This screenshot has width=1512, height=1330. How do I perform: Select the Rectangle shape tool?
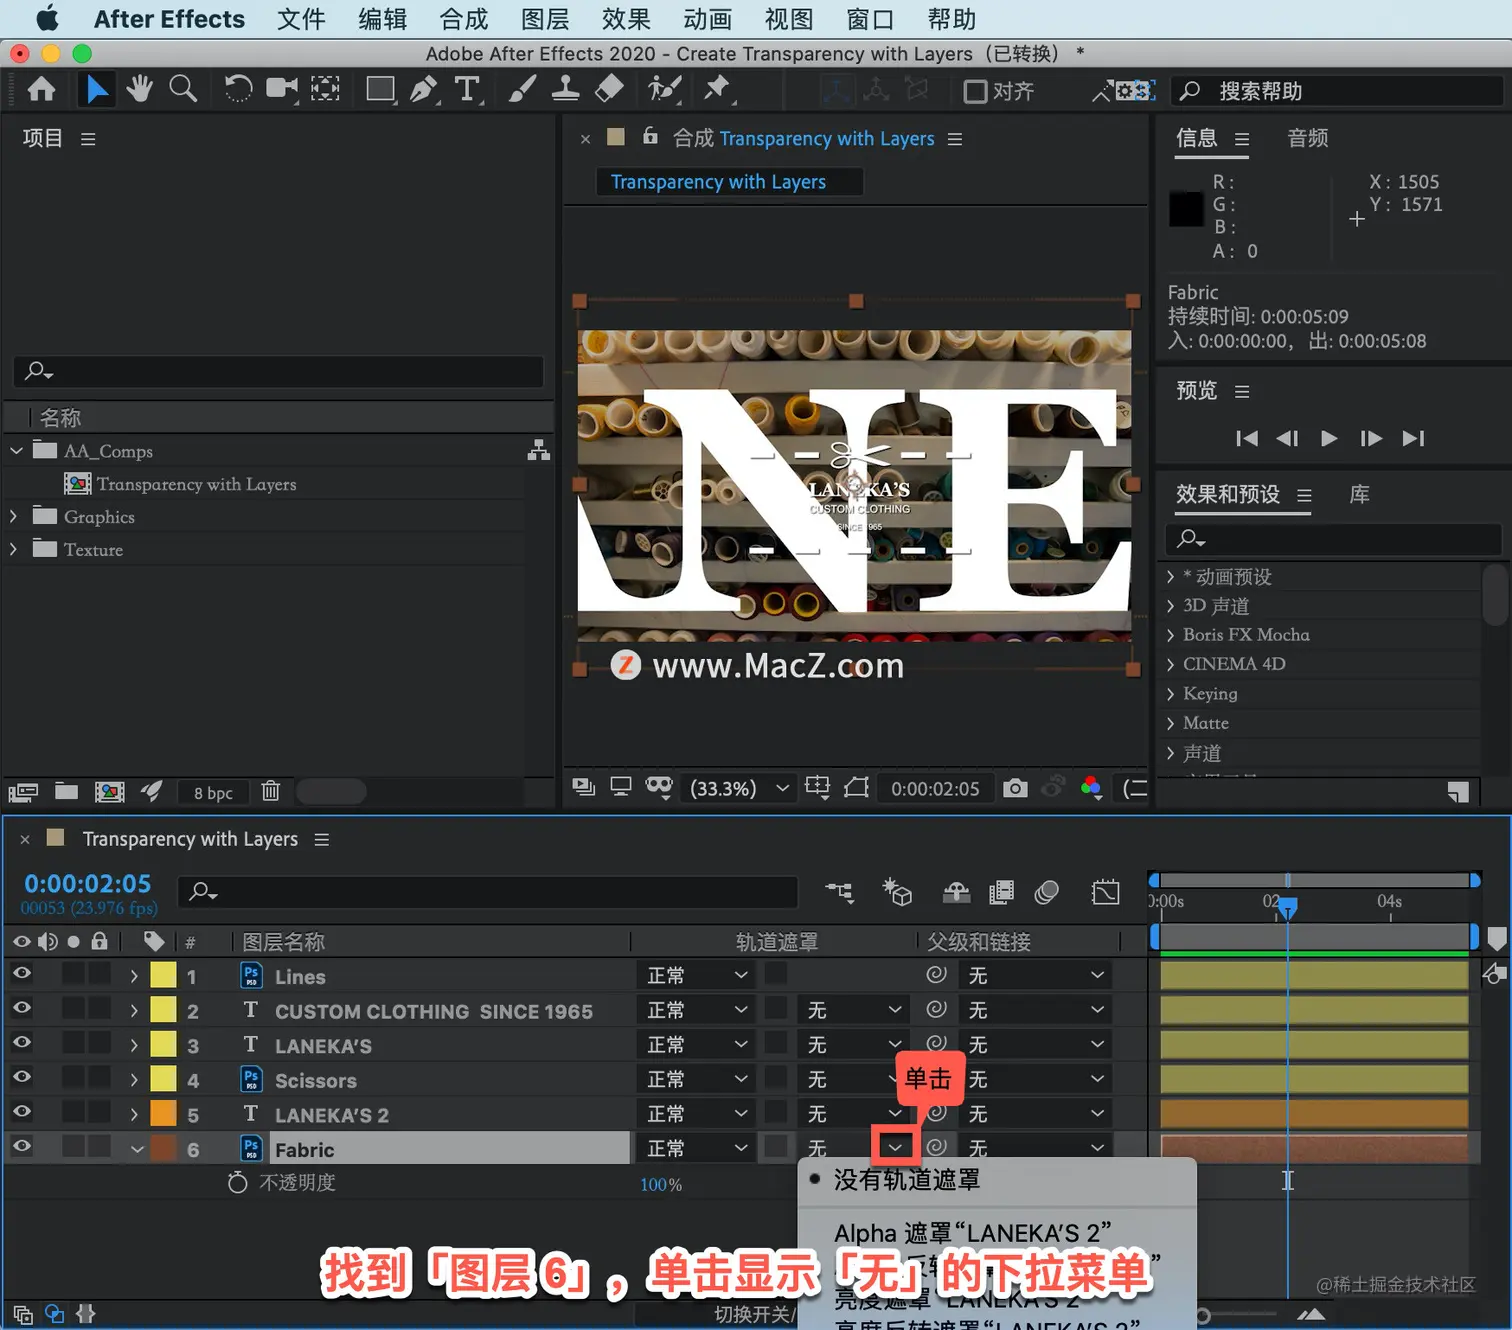pyautogui.click(x=380, y=89)
